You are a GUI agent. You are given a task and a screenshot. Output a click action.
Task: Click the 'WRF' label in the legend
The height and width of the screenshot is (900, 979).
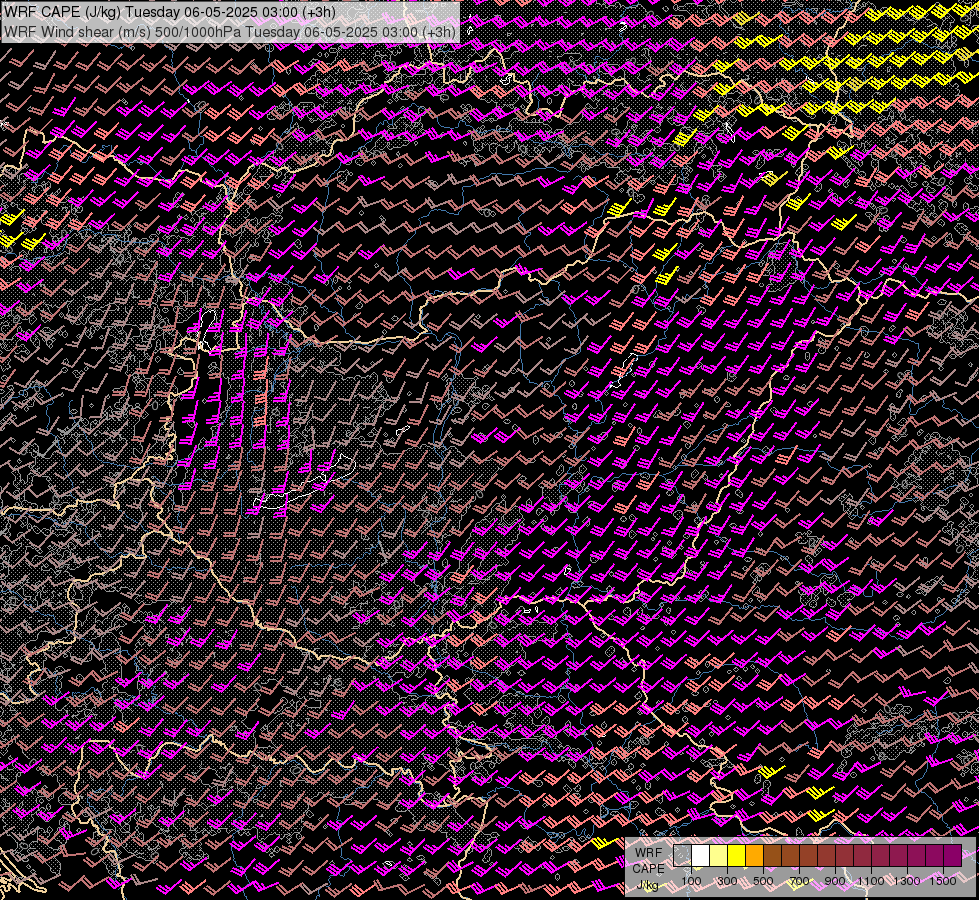point(649,853)
